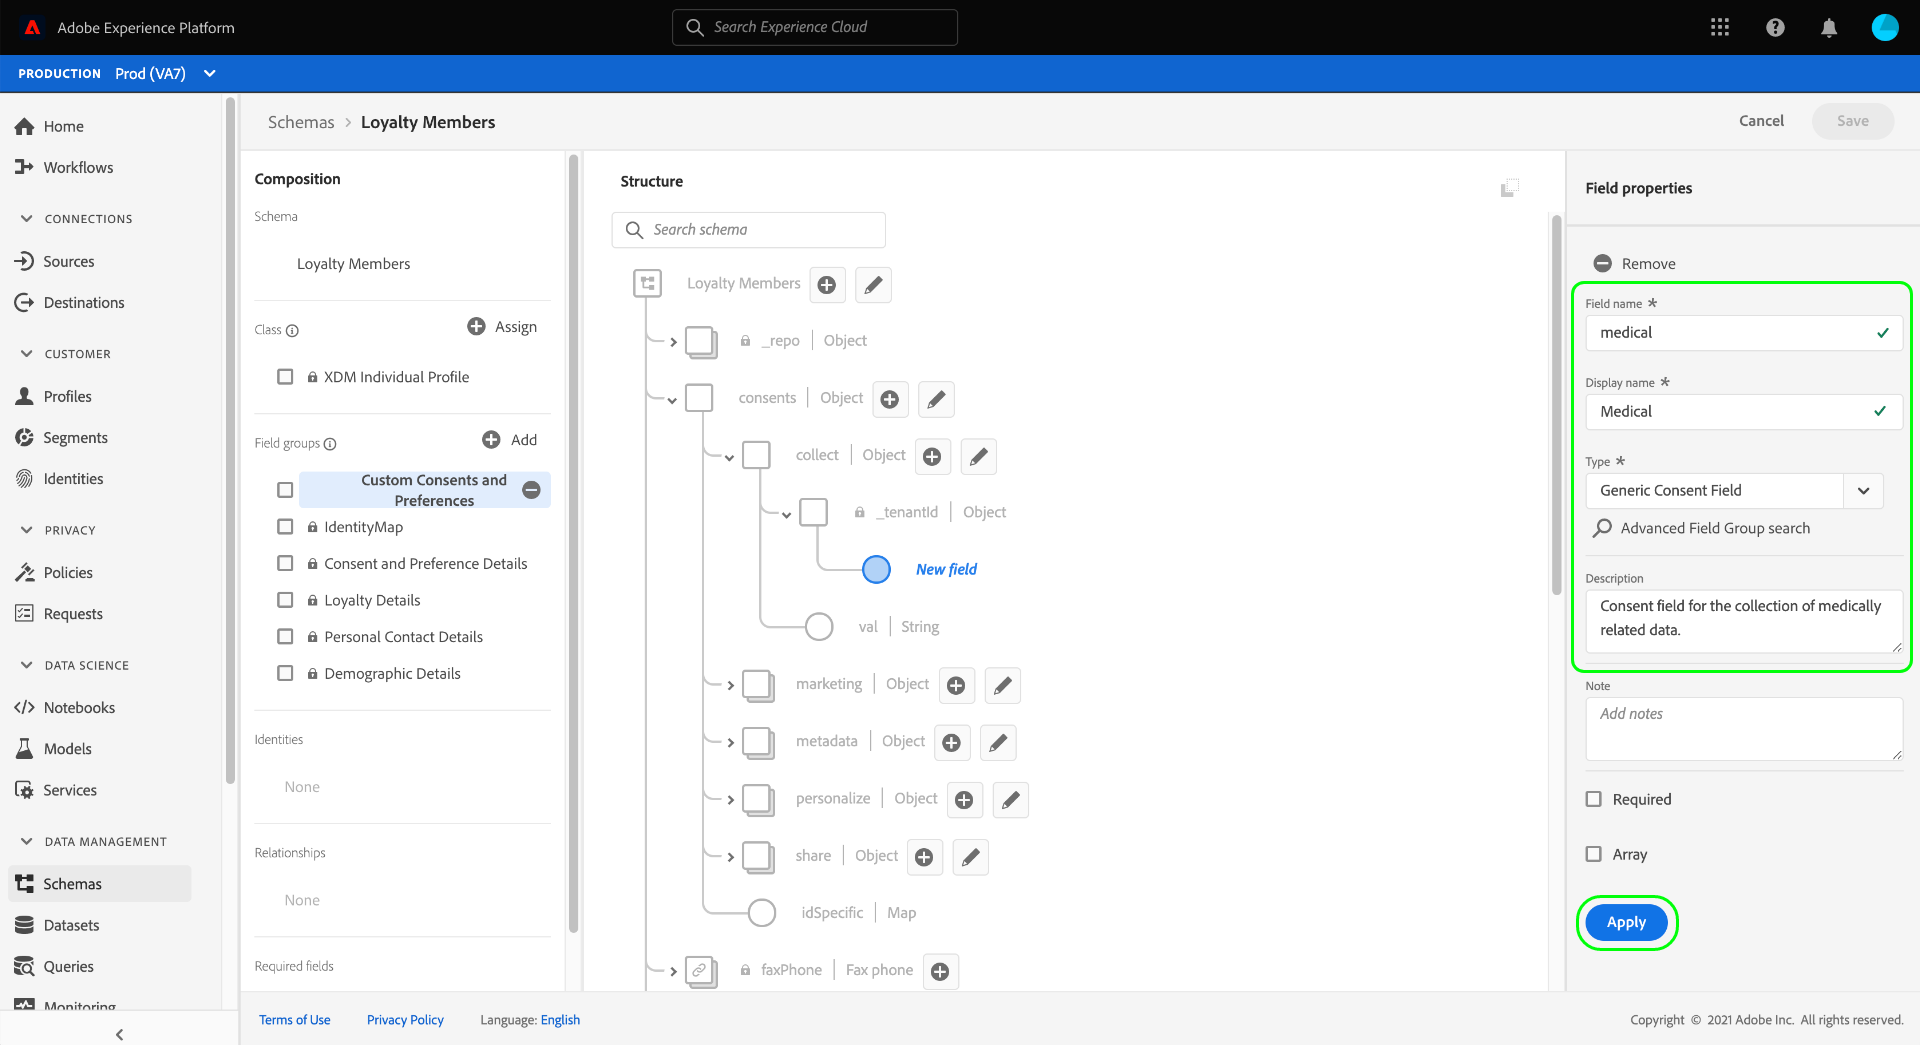The height and width of the screenshot is (1045, 1920).
Task: Edit the consents object with pencil icon
Action: (936, 399)
